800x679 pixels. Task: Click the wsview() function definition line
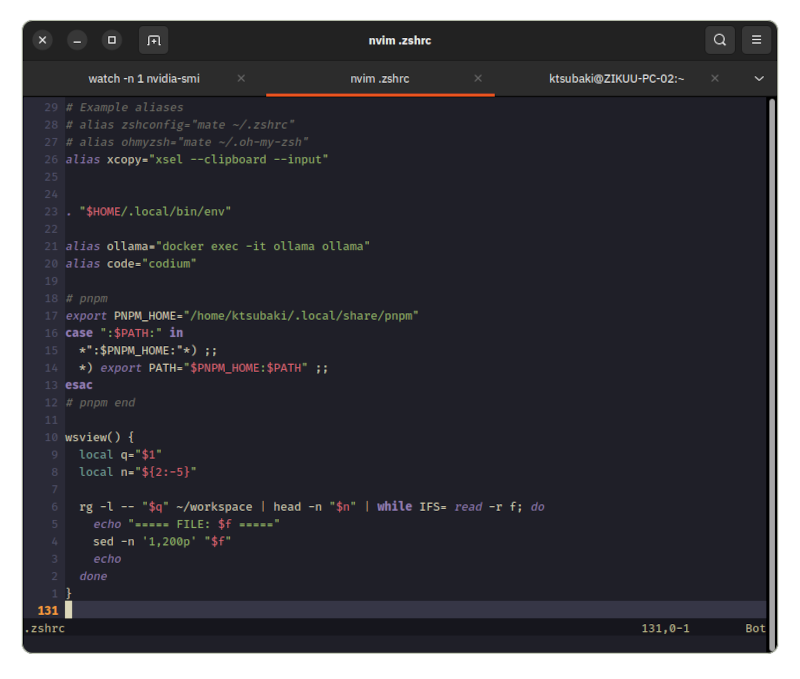coord(99,437)
